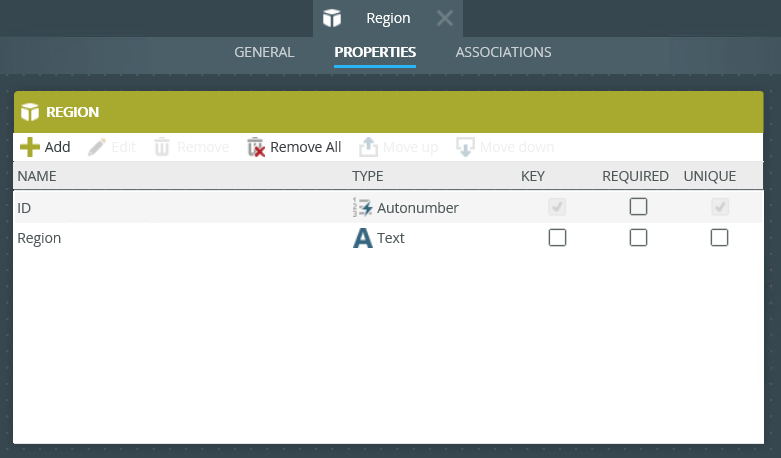
Task: Close the Region document tab
Action: pos(445,18)
